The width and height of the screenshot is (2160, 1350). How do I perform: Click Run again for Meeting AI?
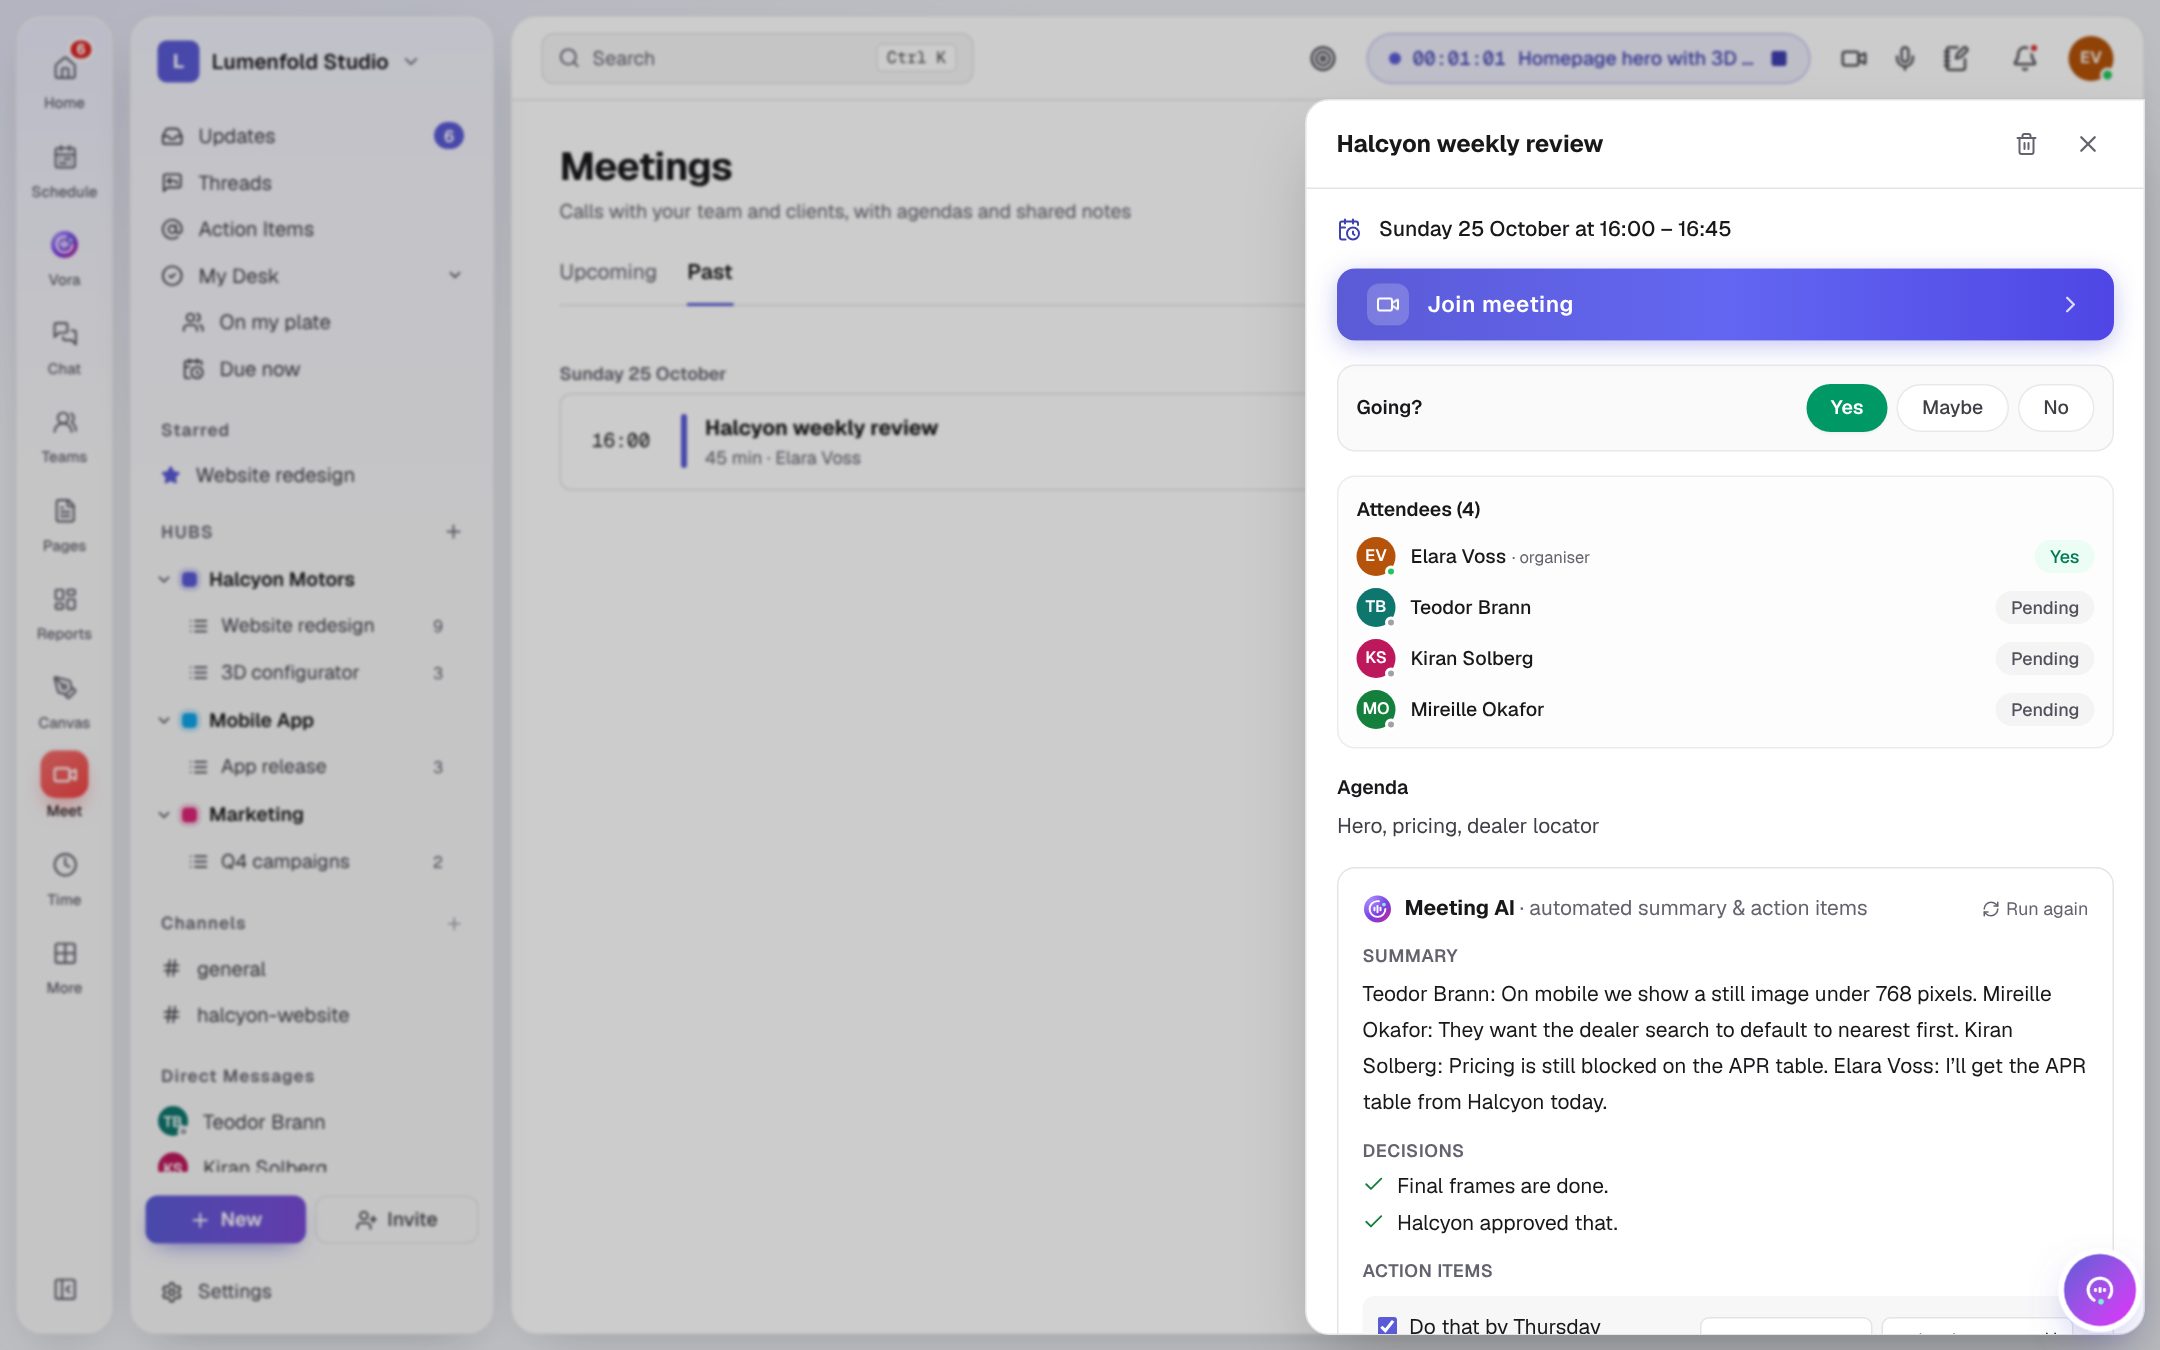tap(2034, 909)
